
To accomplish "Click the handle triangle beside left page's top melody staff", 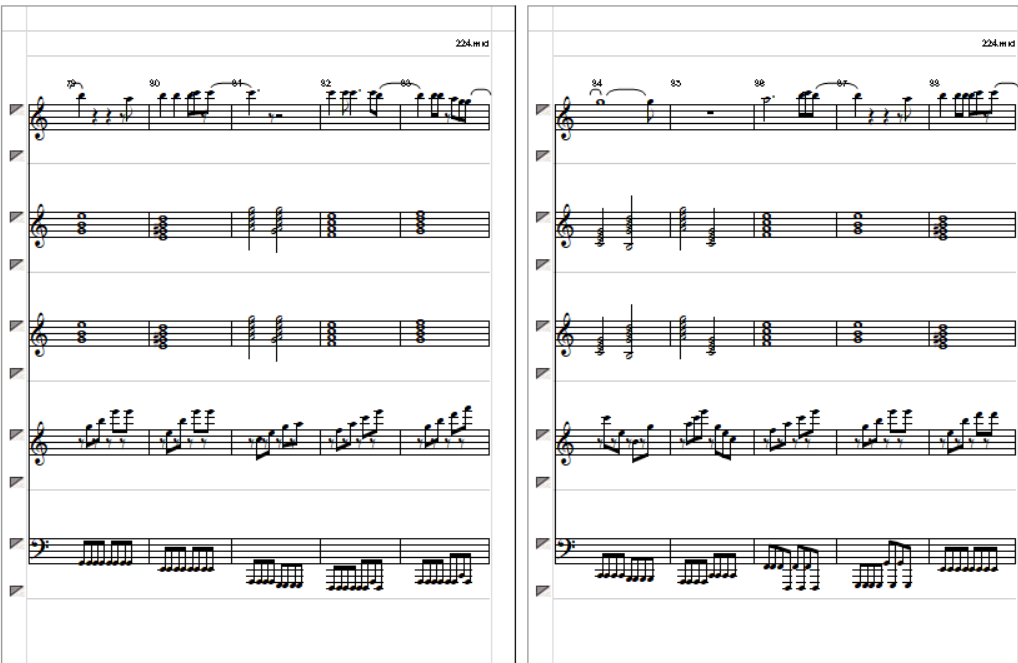I will click(17, 110).
